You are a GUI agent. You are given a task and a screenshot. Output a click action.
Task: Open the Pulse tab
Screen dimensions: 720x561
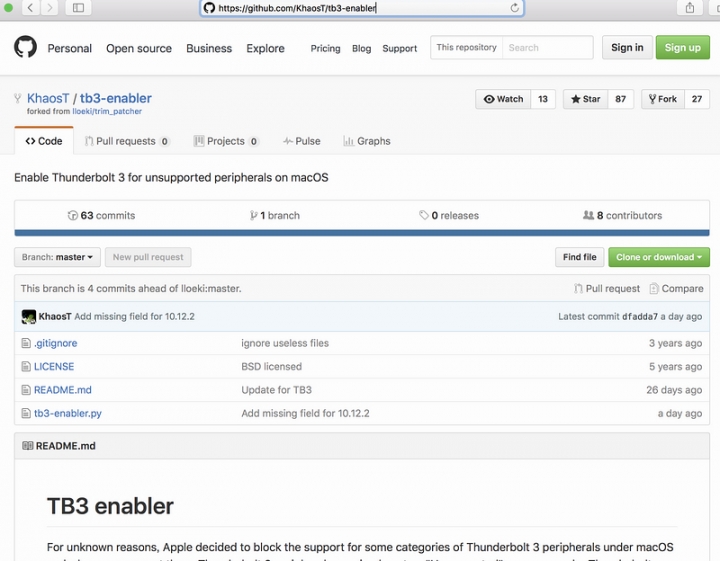click(302, 141)
